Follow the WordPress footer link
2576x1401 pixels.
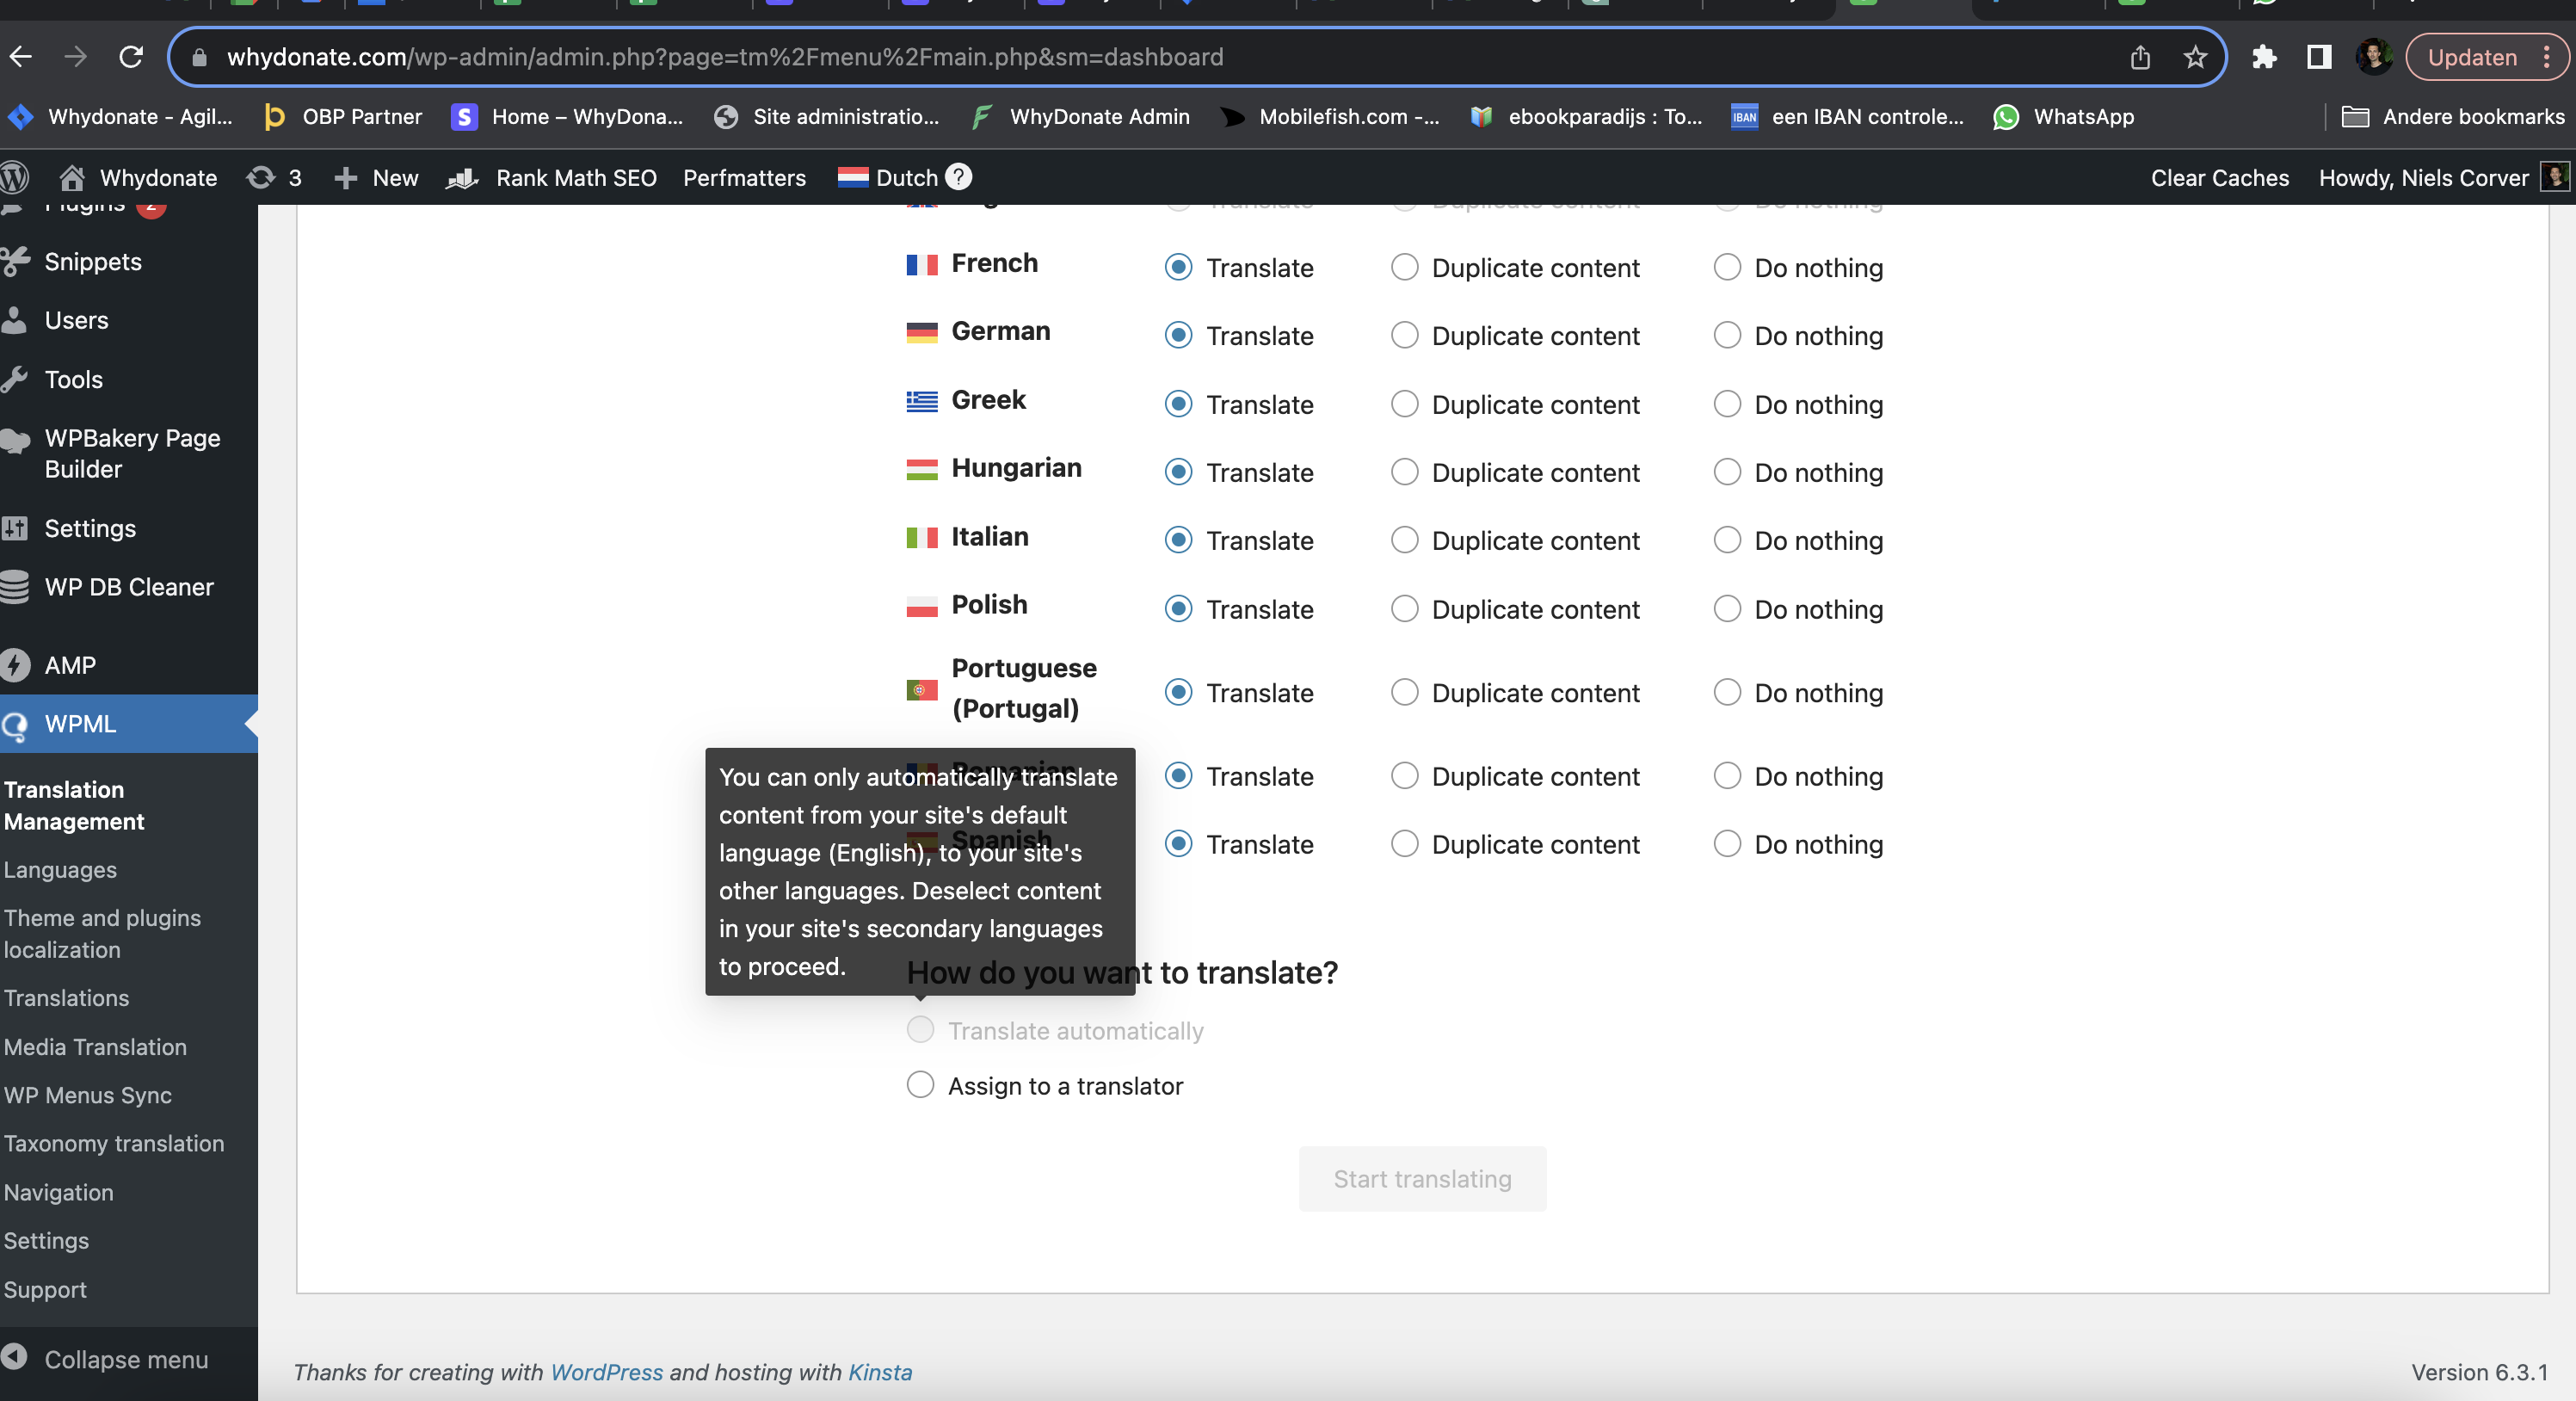[606, 1372]
